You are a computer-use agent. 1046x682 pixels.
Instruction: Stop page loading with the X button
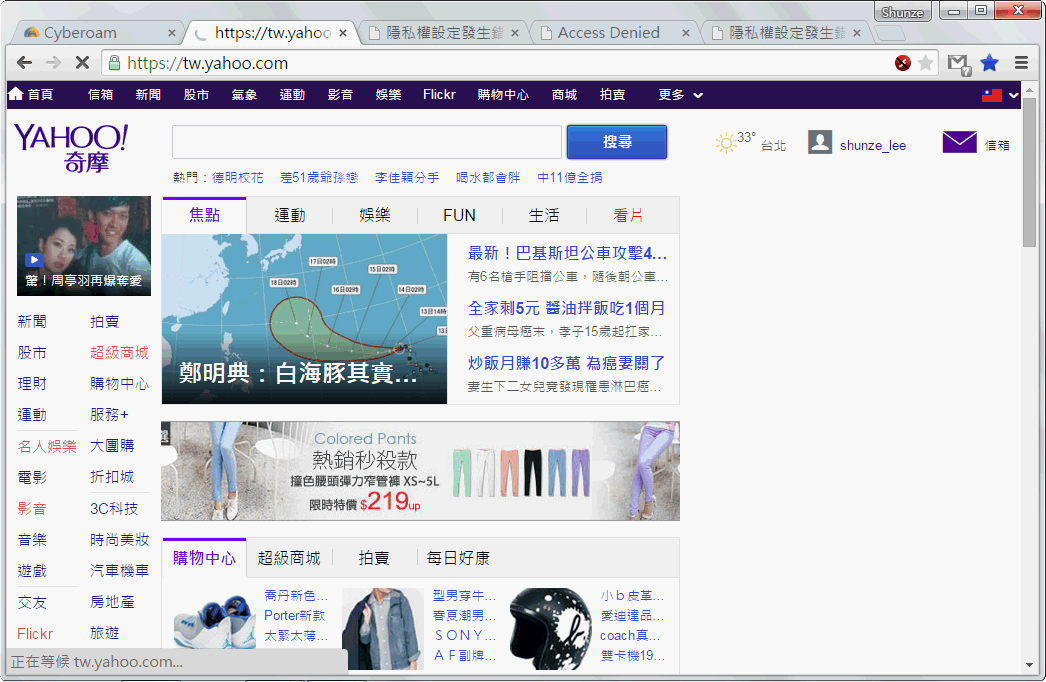click(x=82, y=63)
